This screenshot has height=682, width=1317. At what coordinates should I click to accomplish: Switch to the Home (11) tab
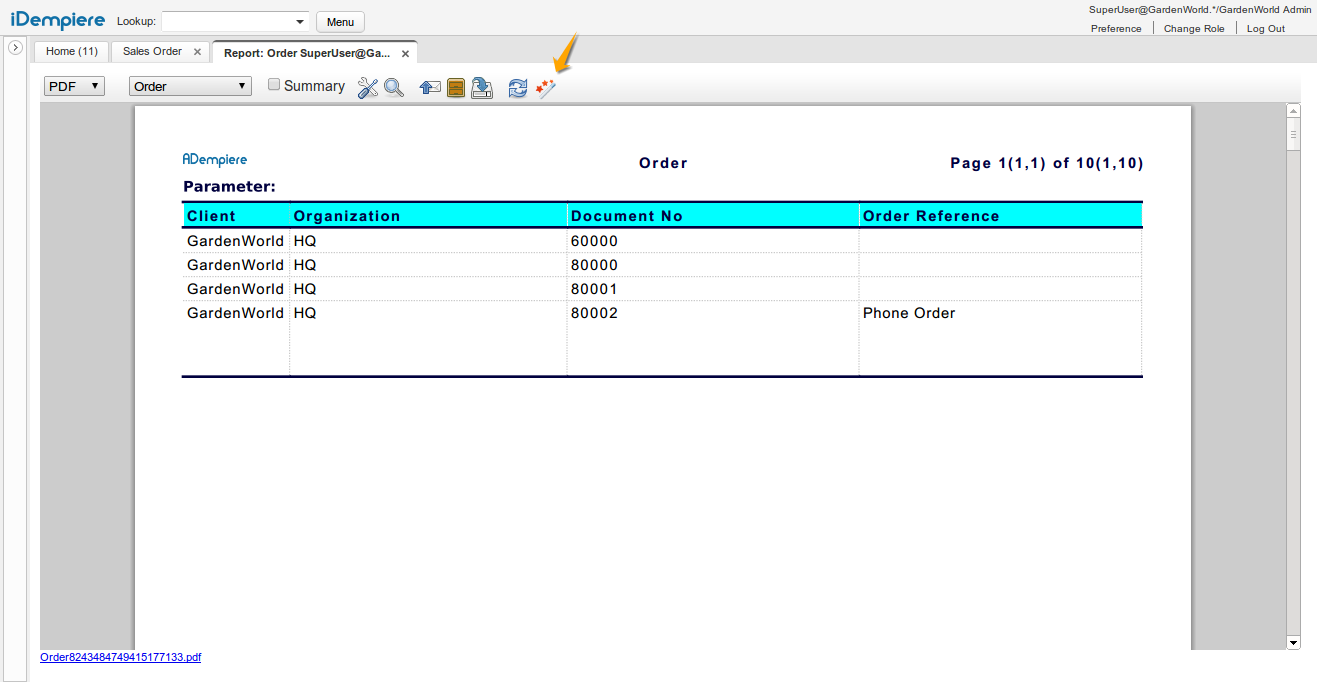(x=72, y=51)
